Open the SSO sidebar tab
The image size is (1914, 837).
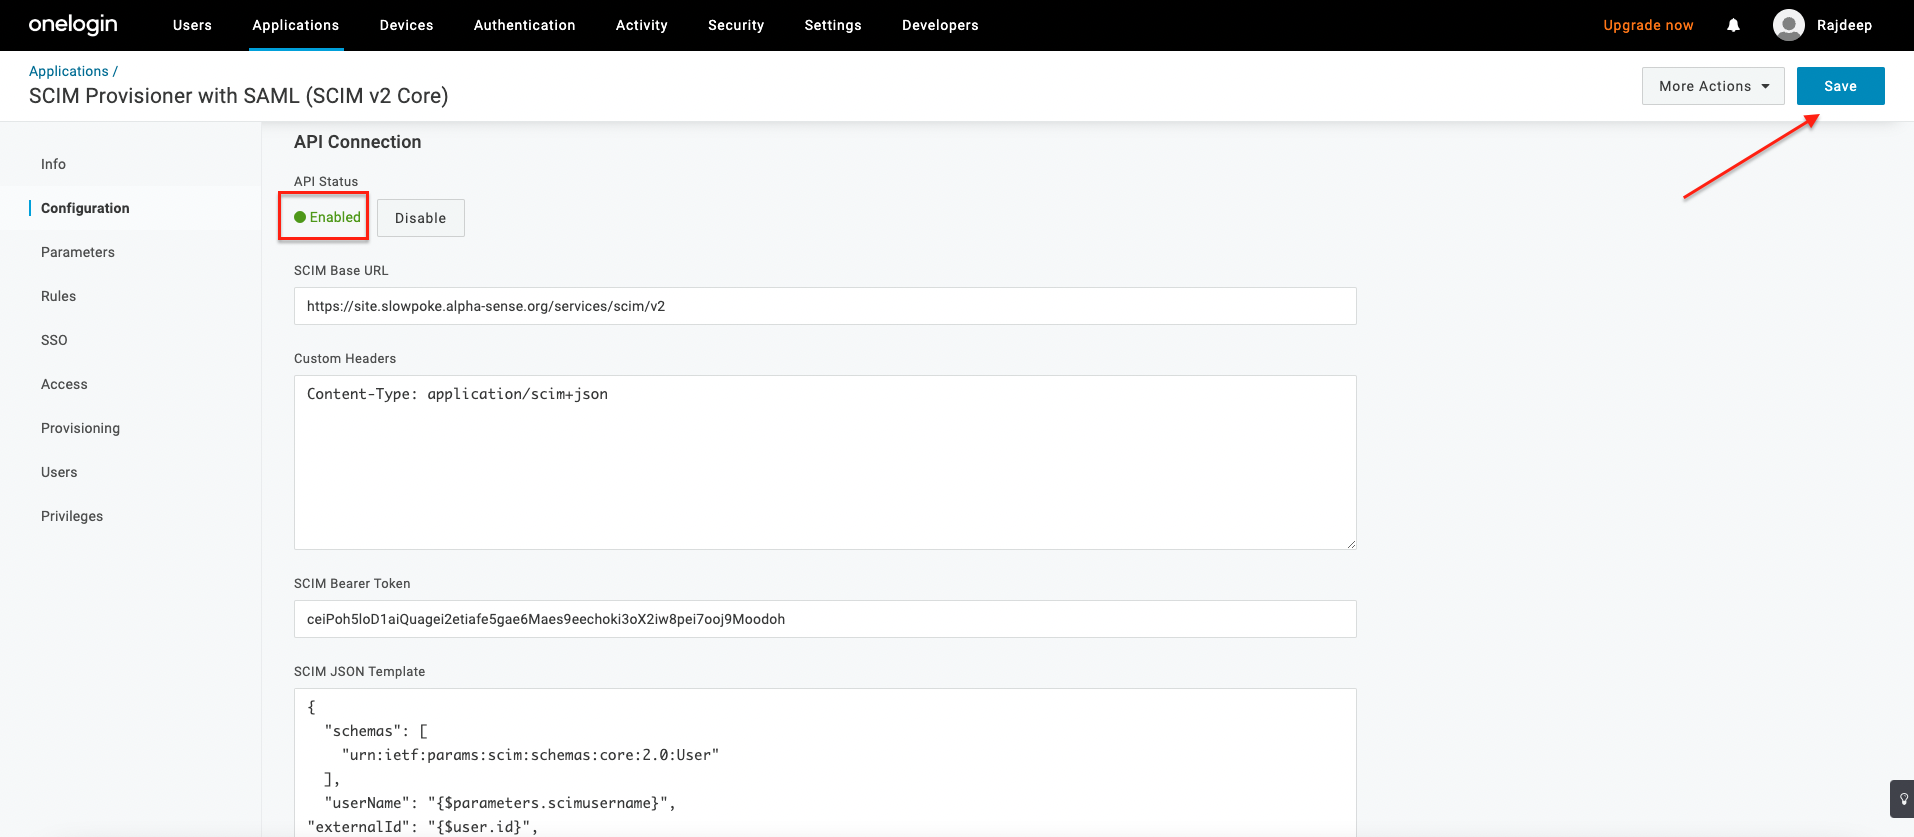click(54, 340)
